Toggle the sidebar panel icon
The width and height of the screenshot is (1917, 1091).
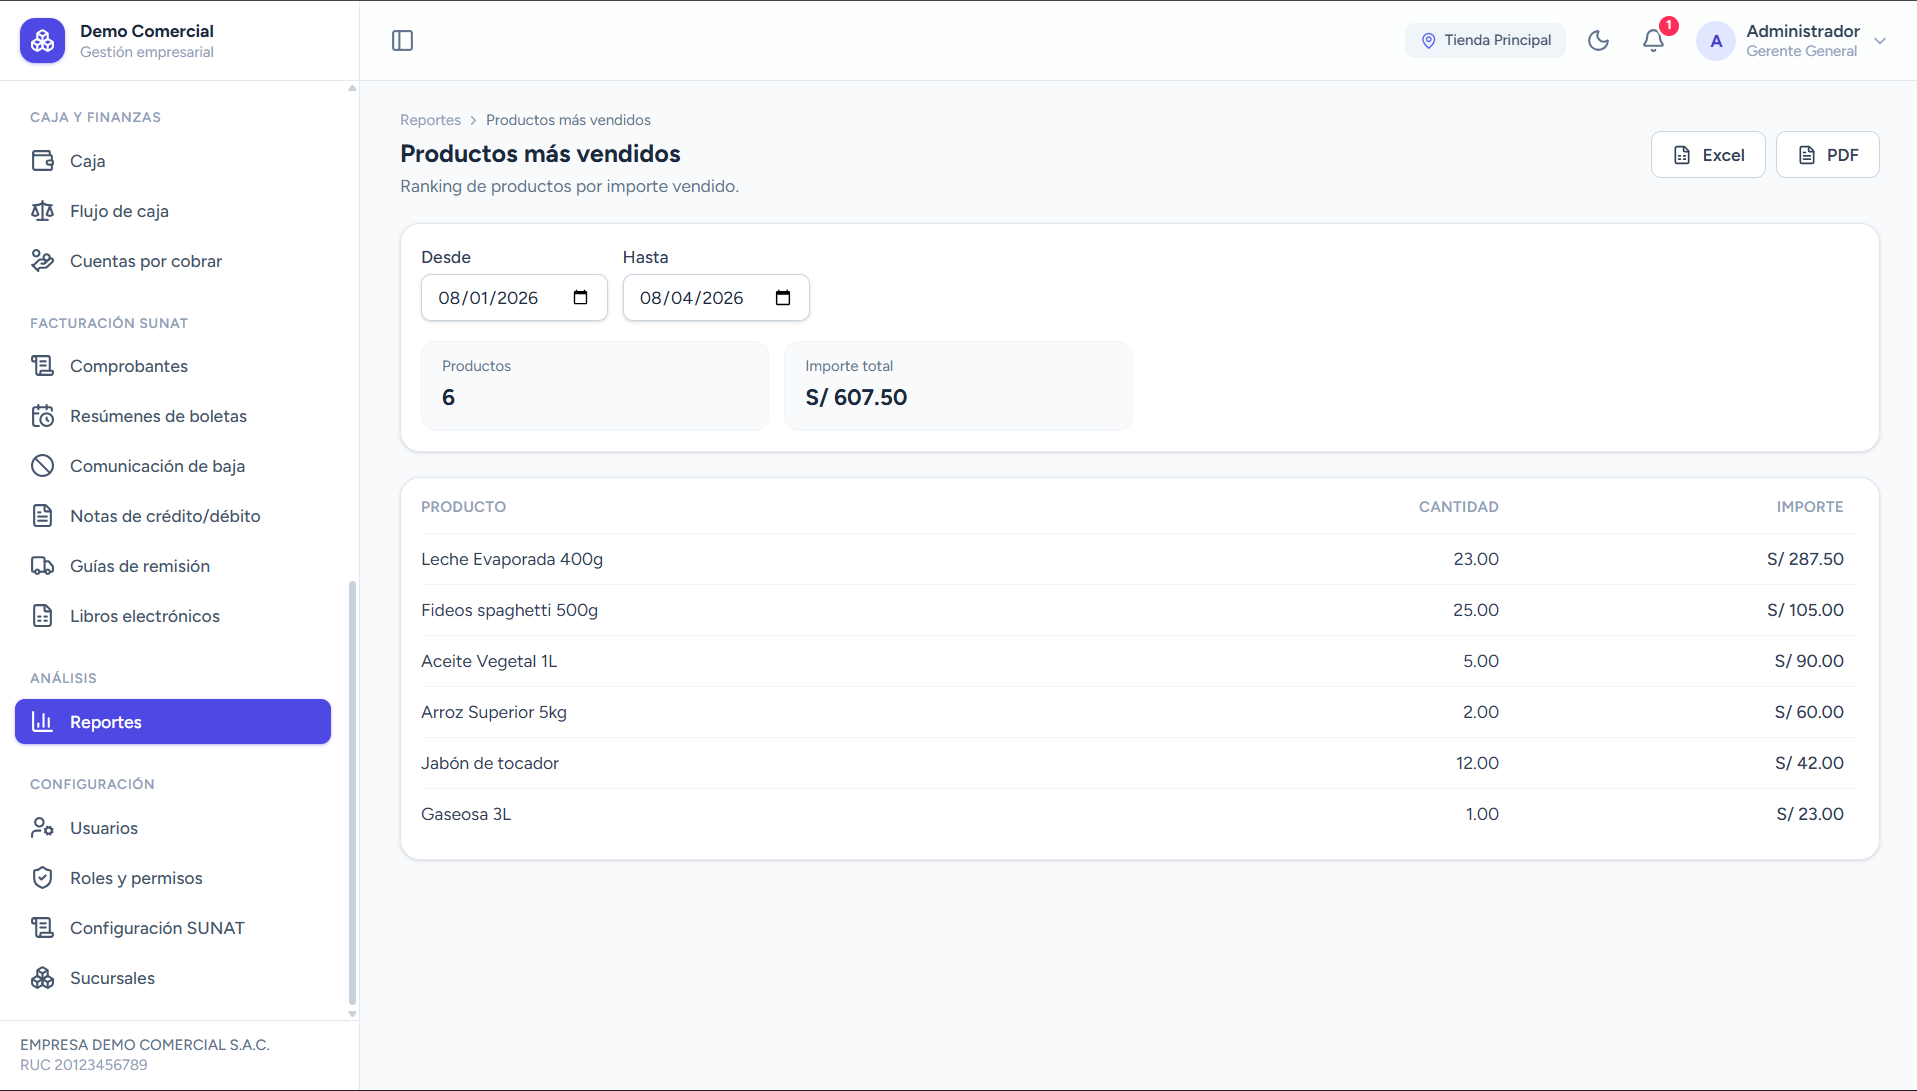click(402, 41)
